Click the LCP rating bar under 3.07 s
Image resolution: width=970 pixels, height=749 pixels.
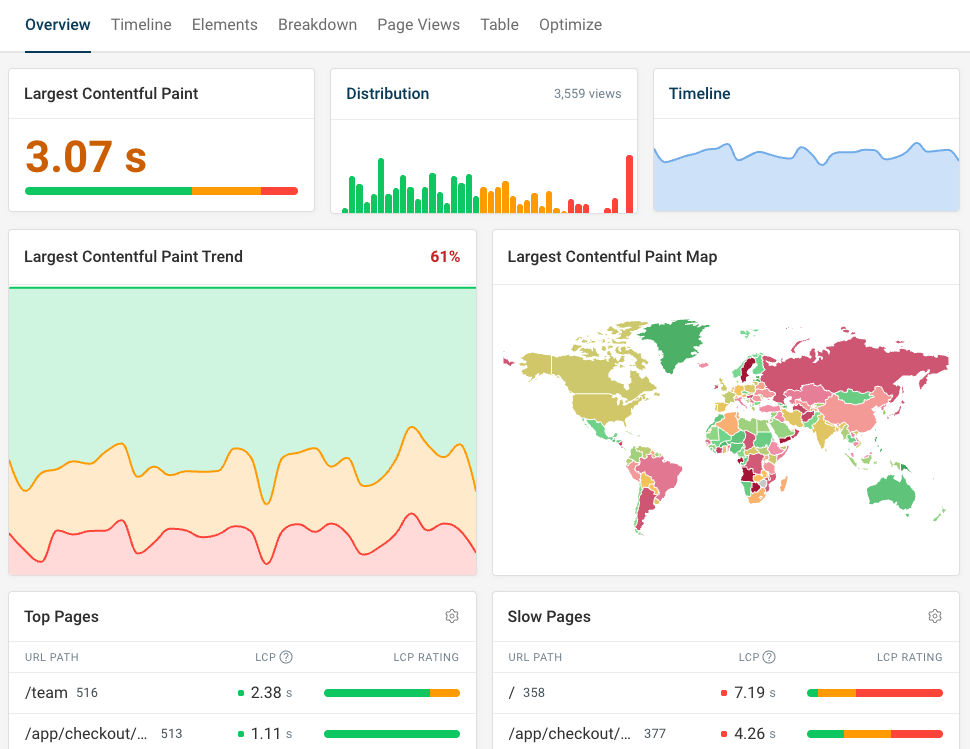(x=161, y=191)
